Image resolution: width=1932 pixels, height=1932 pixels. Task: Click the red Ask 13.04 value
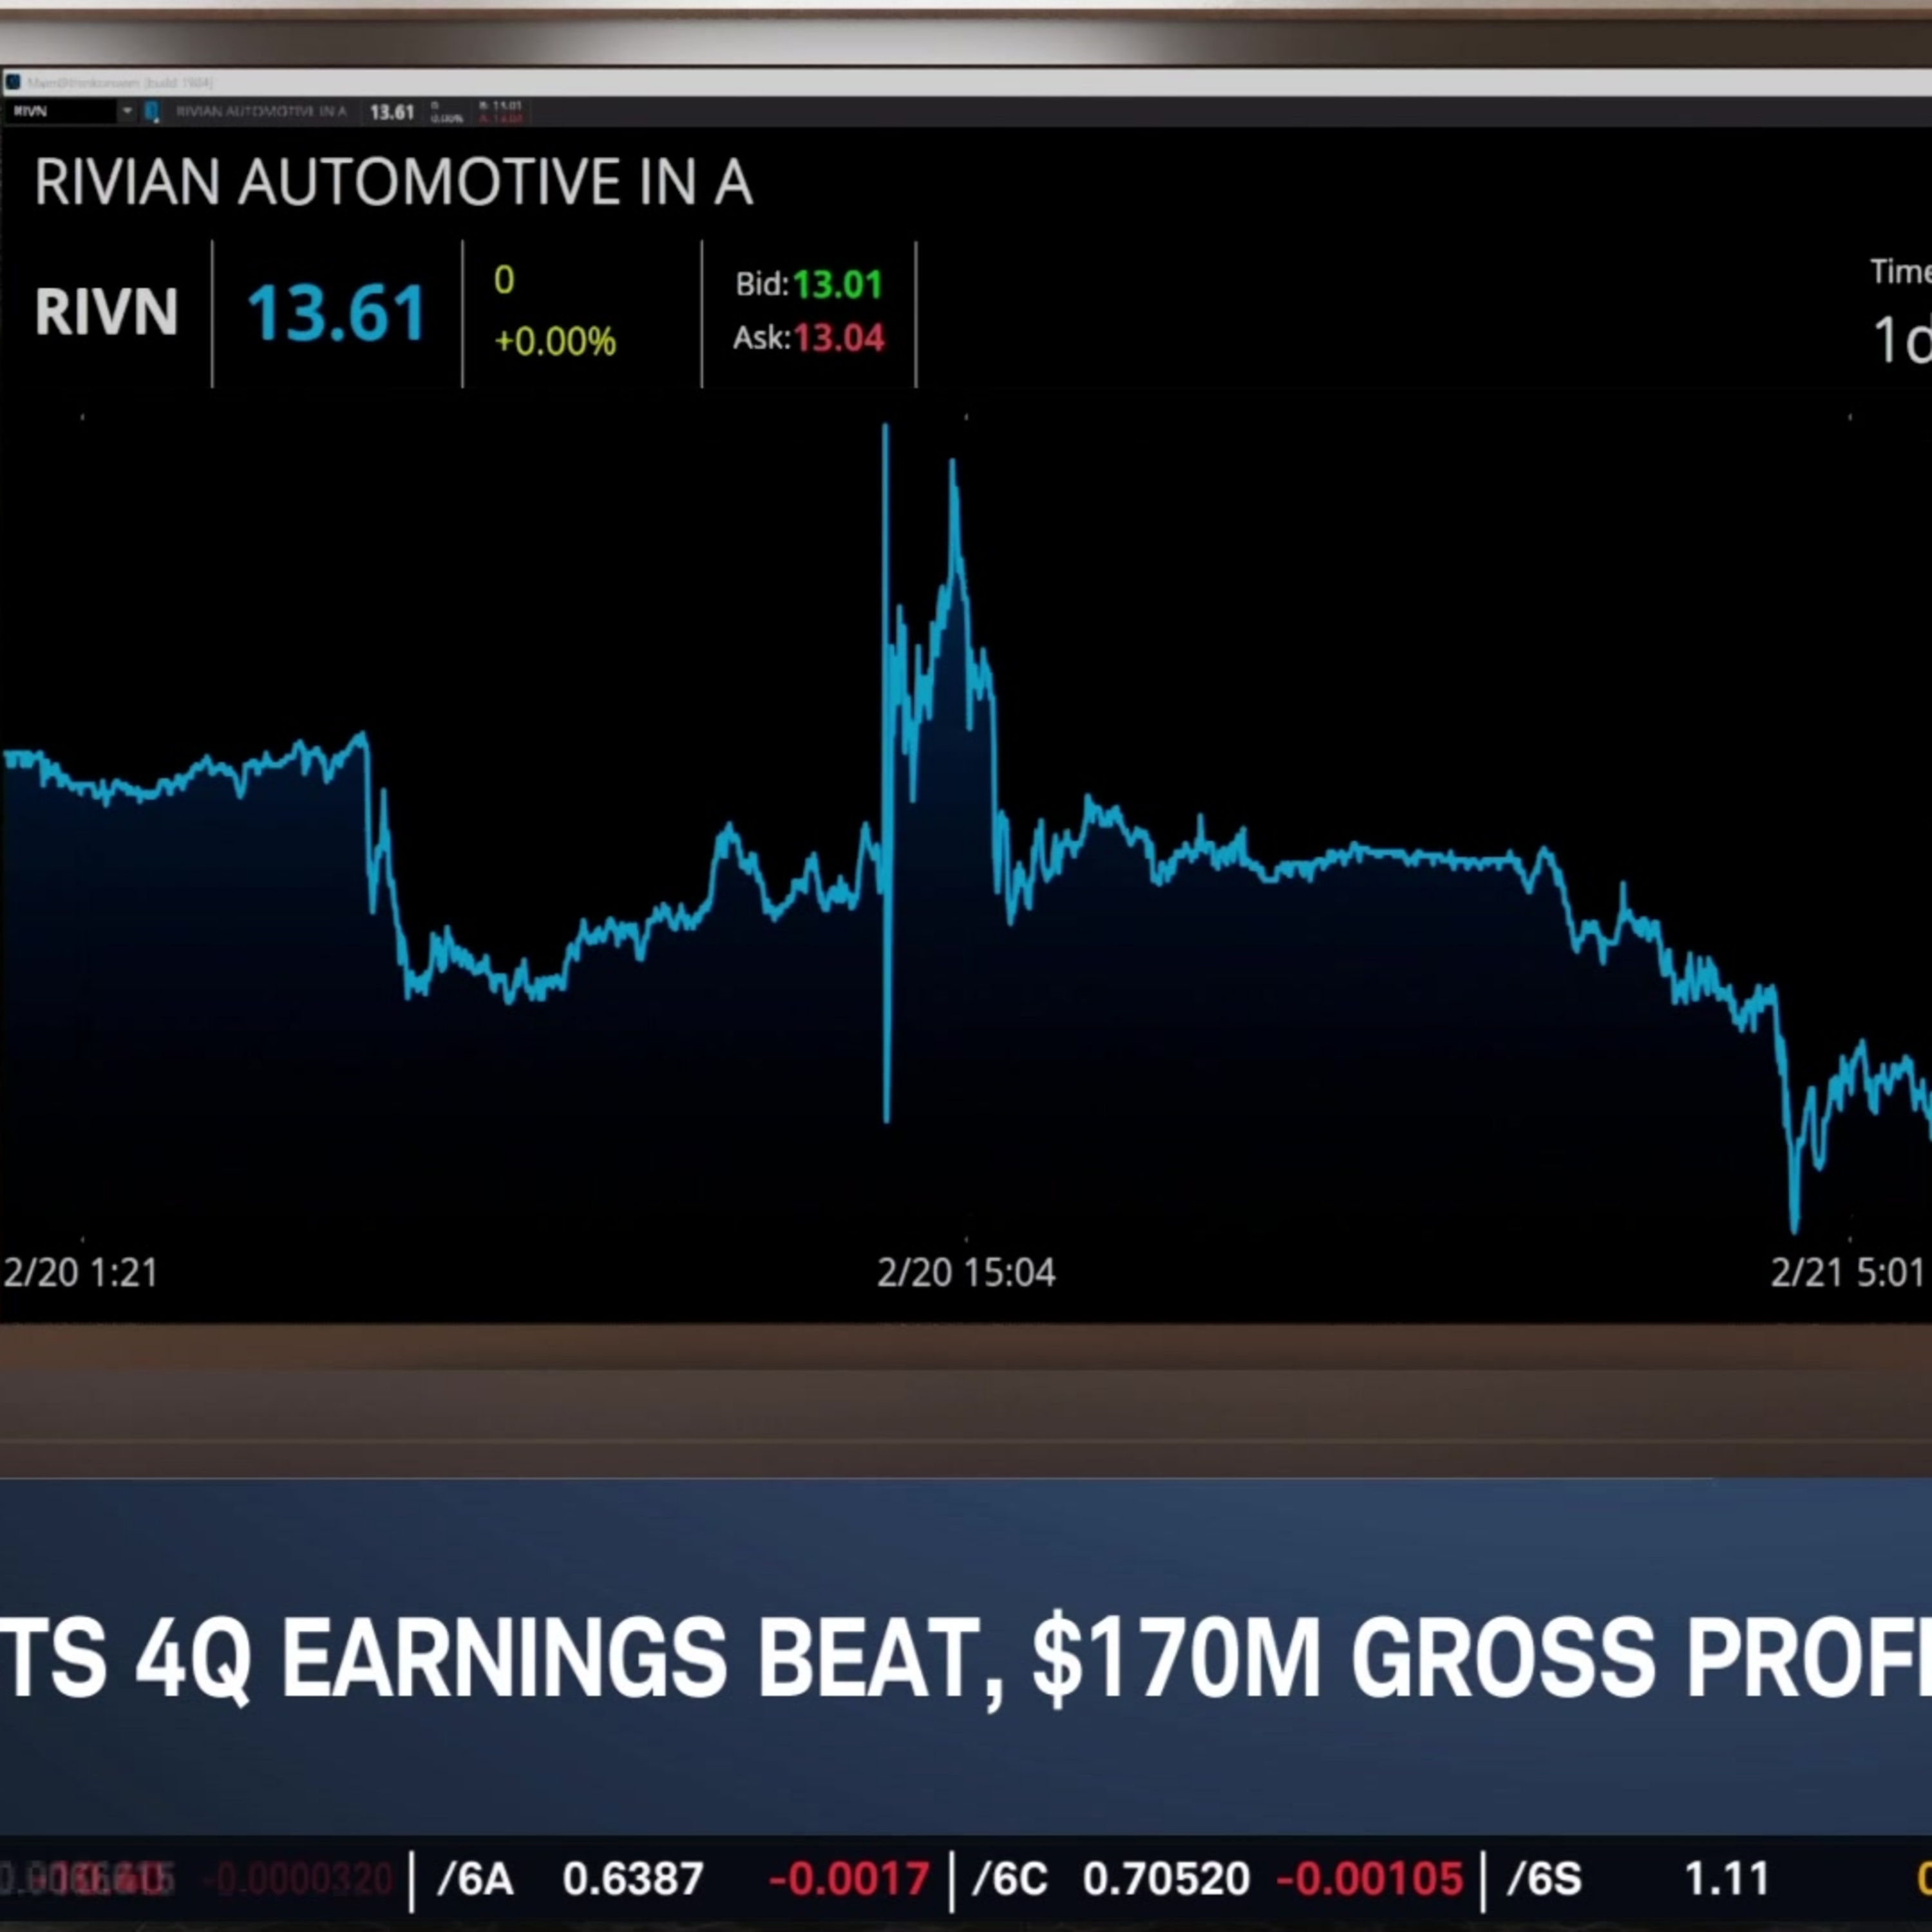tap(839, 338)
